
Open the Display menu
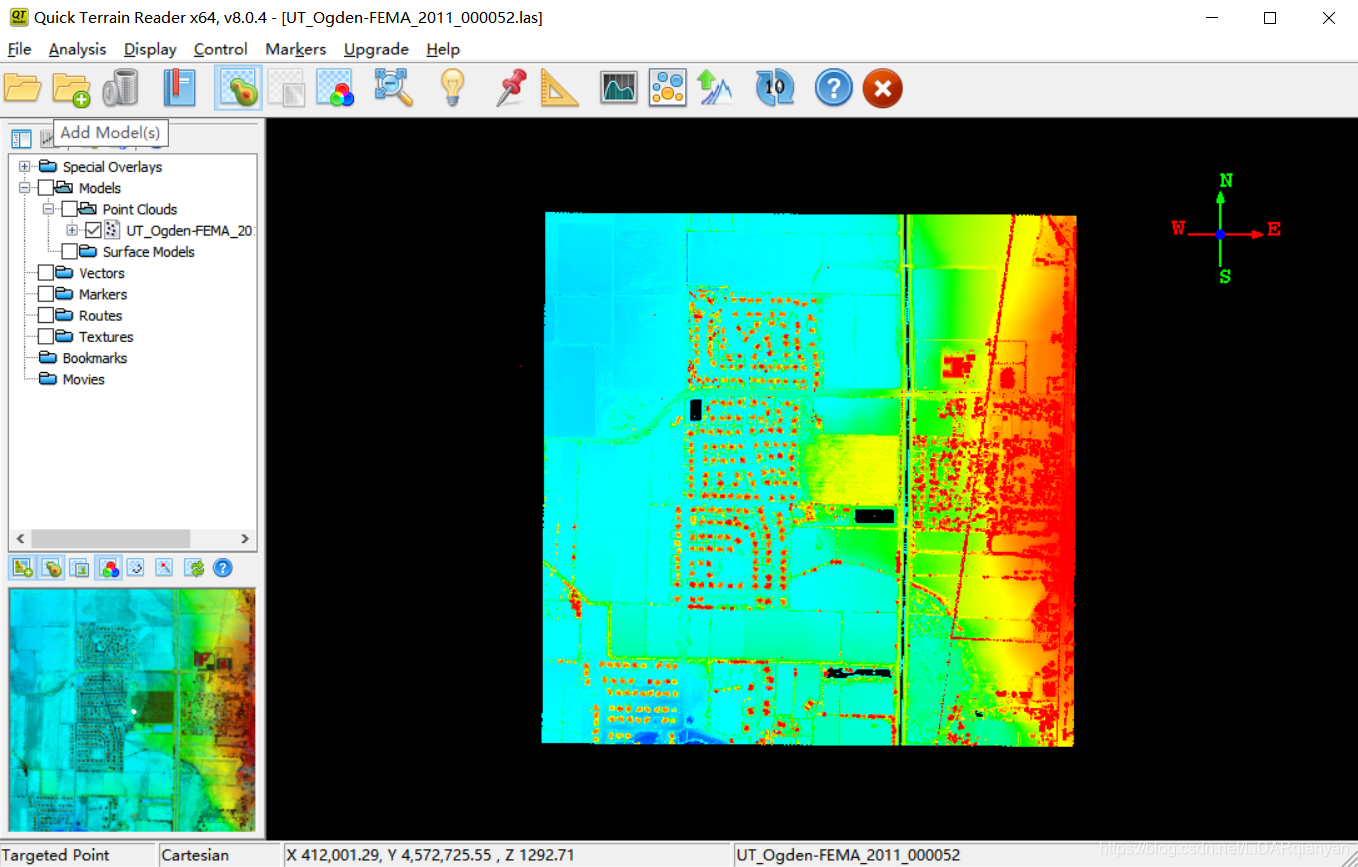[x=150, y=49]
